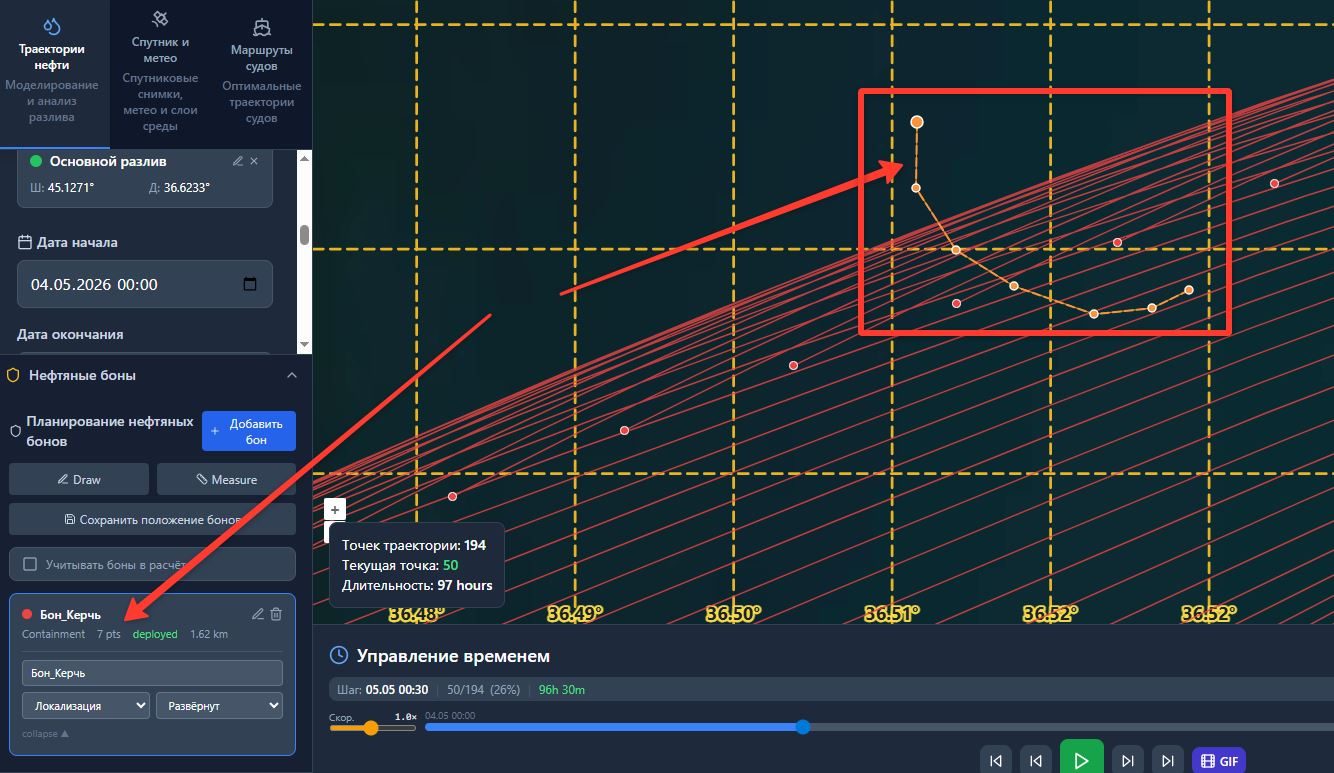The image size is (1334, 773).
Task: Export animation with the GIF button
Action: [x=1219, y=761]
